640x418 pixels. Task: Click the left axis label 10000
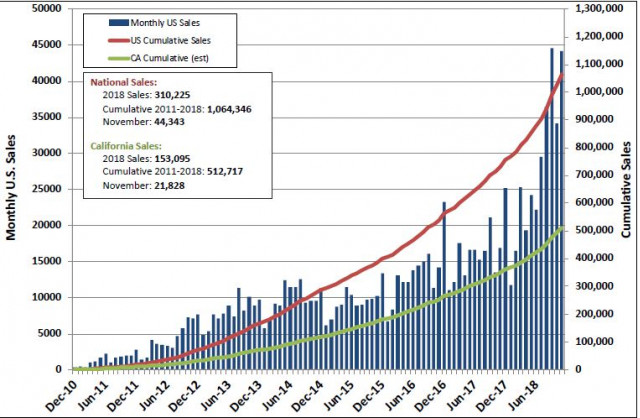[x=47, y=297]
